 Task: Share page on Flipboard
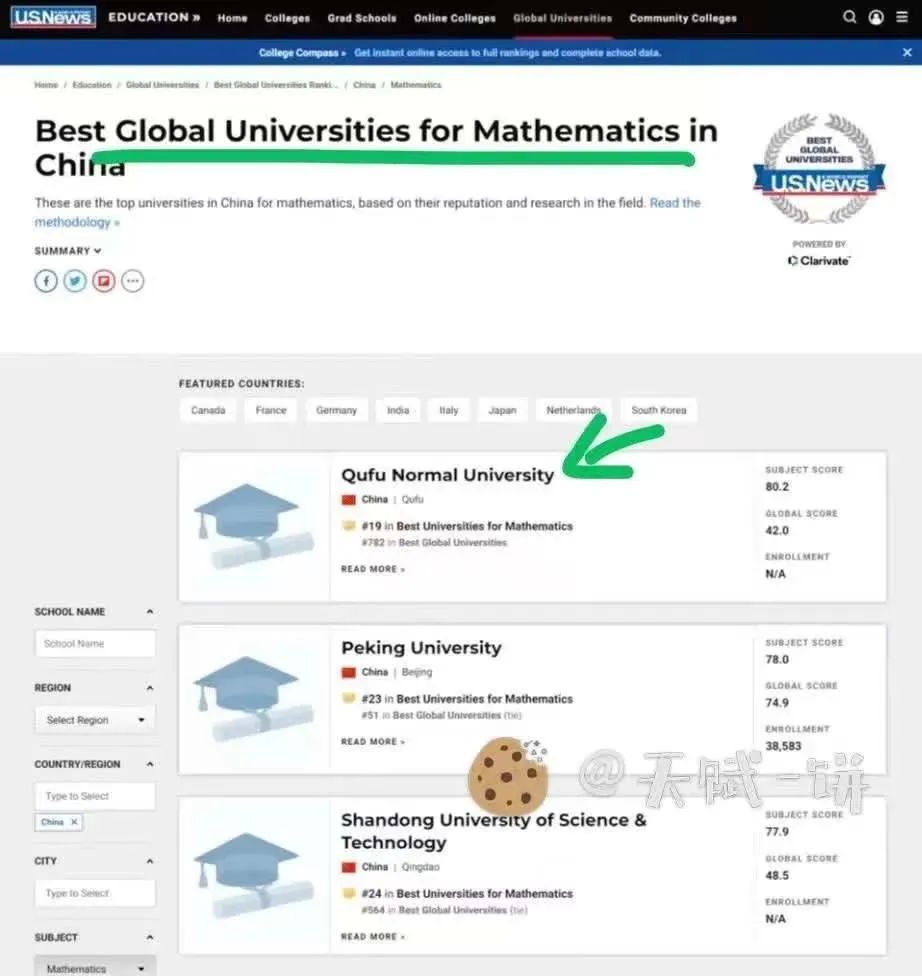pos(104,281)
